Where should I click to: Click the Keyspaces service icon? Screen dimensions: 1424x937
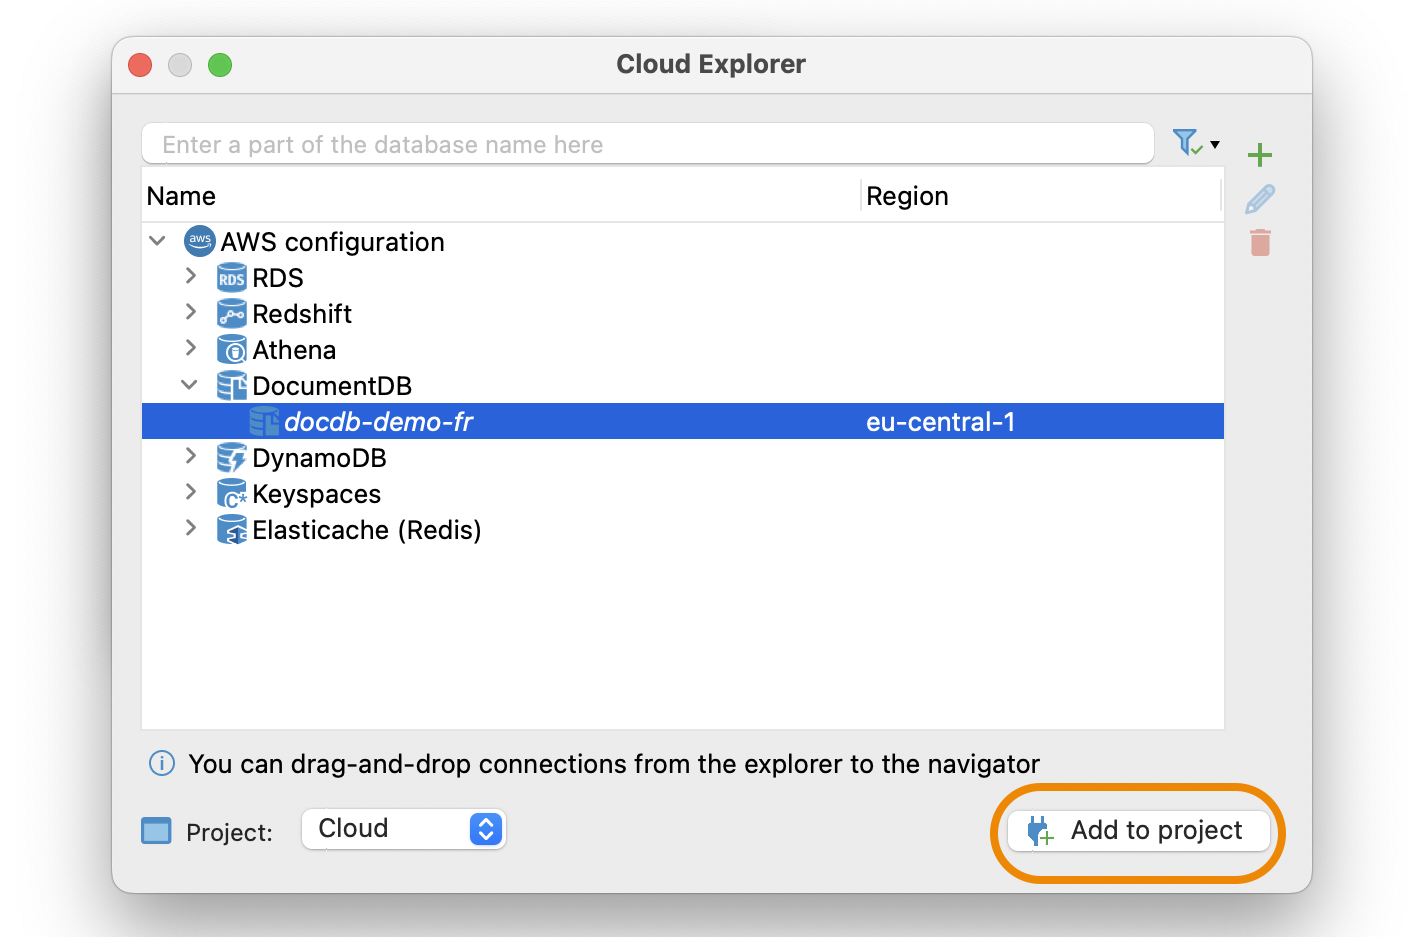coord(231,493)
